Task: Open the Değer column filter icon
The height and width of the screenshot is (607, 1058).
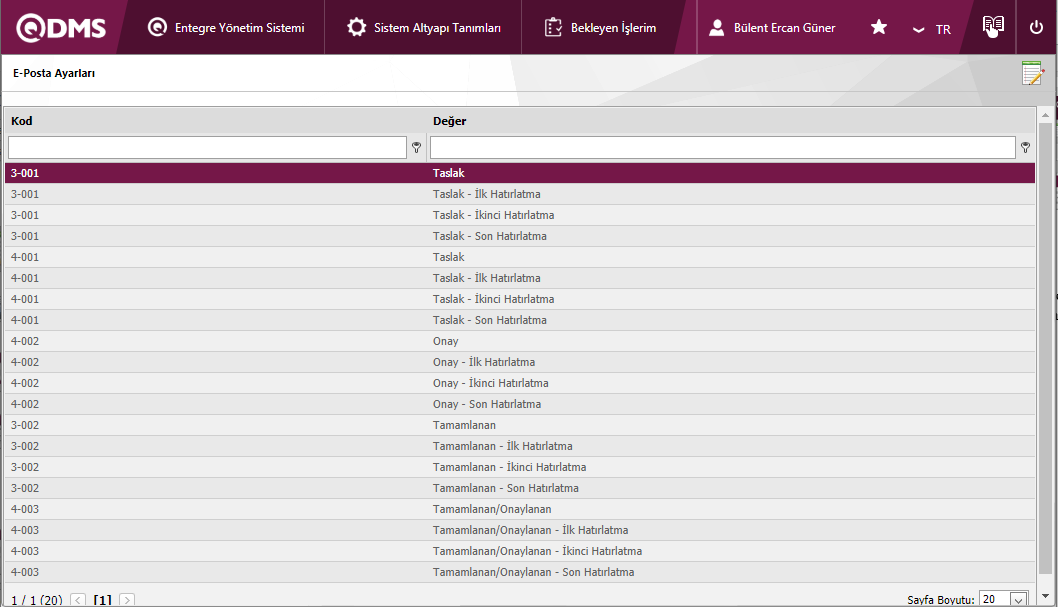Action: 1025,147
